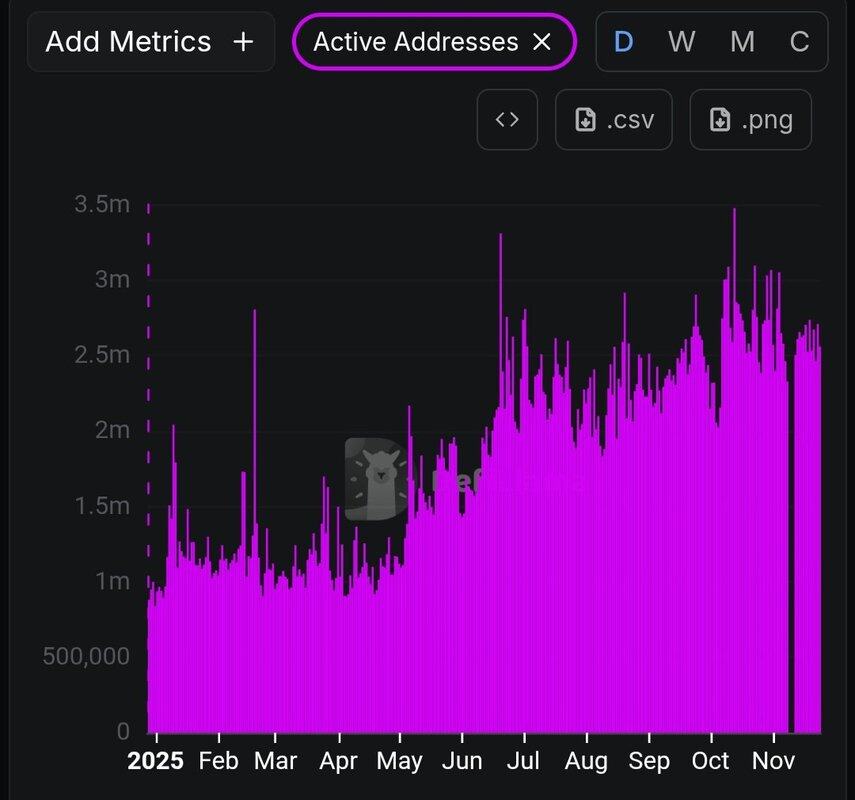Open the embed code angle-brackets button
The width and height of the screenshot is (855, 800).
click(507, 120)
